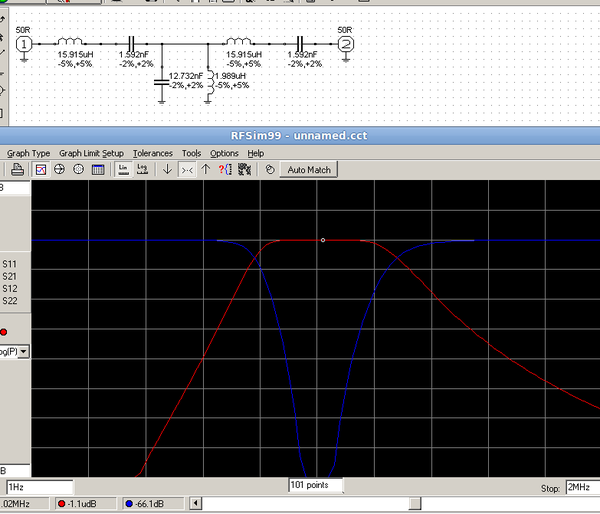The width and height of the screenshot is (600, 514).
Task: Select the polar plot icon
Action: (x=78, y=170)
